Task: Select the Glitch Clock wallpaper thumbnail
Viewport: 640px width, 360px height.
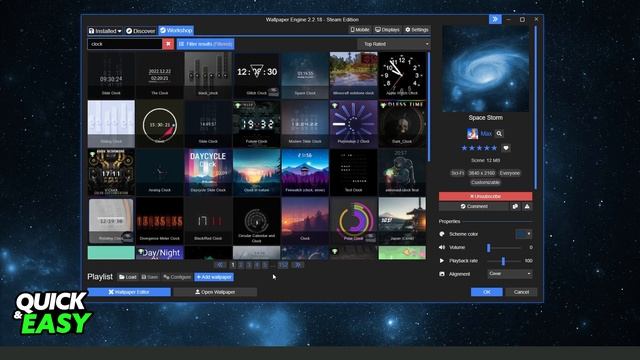Action: coord(256,75)
